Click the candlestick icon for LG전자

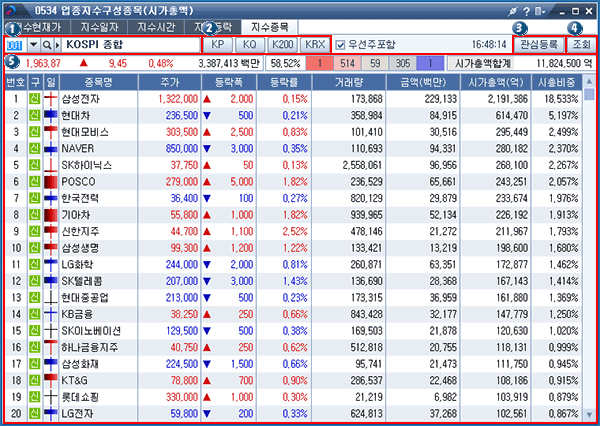coord(51,414)
